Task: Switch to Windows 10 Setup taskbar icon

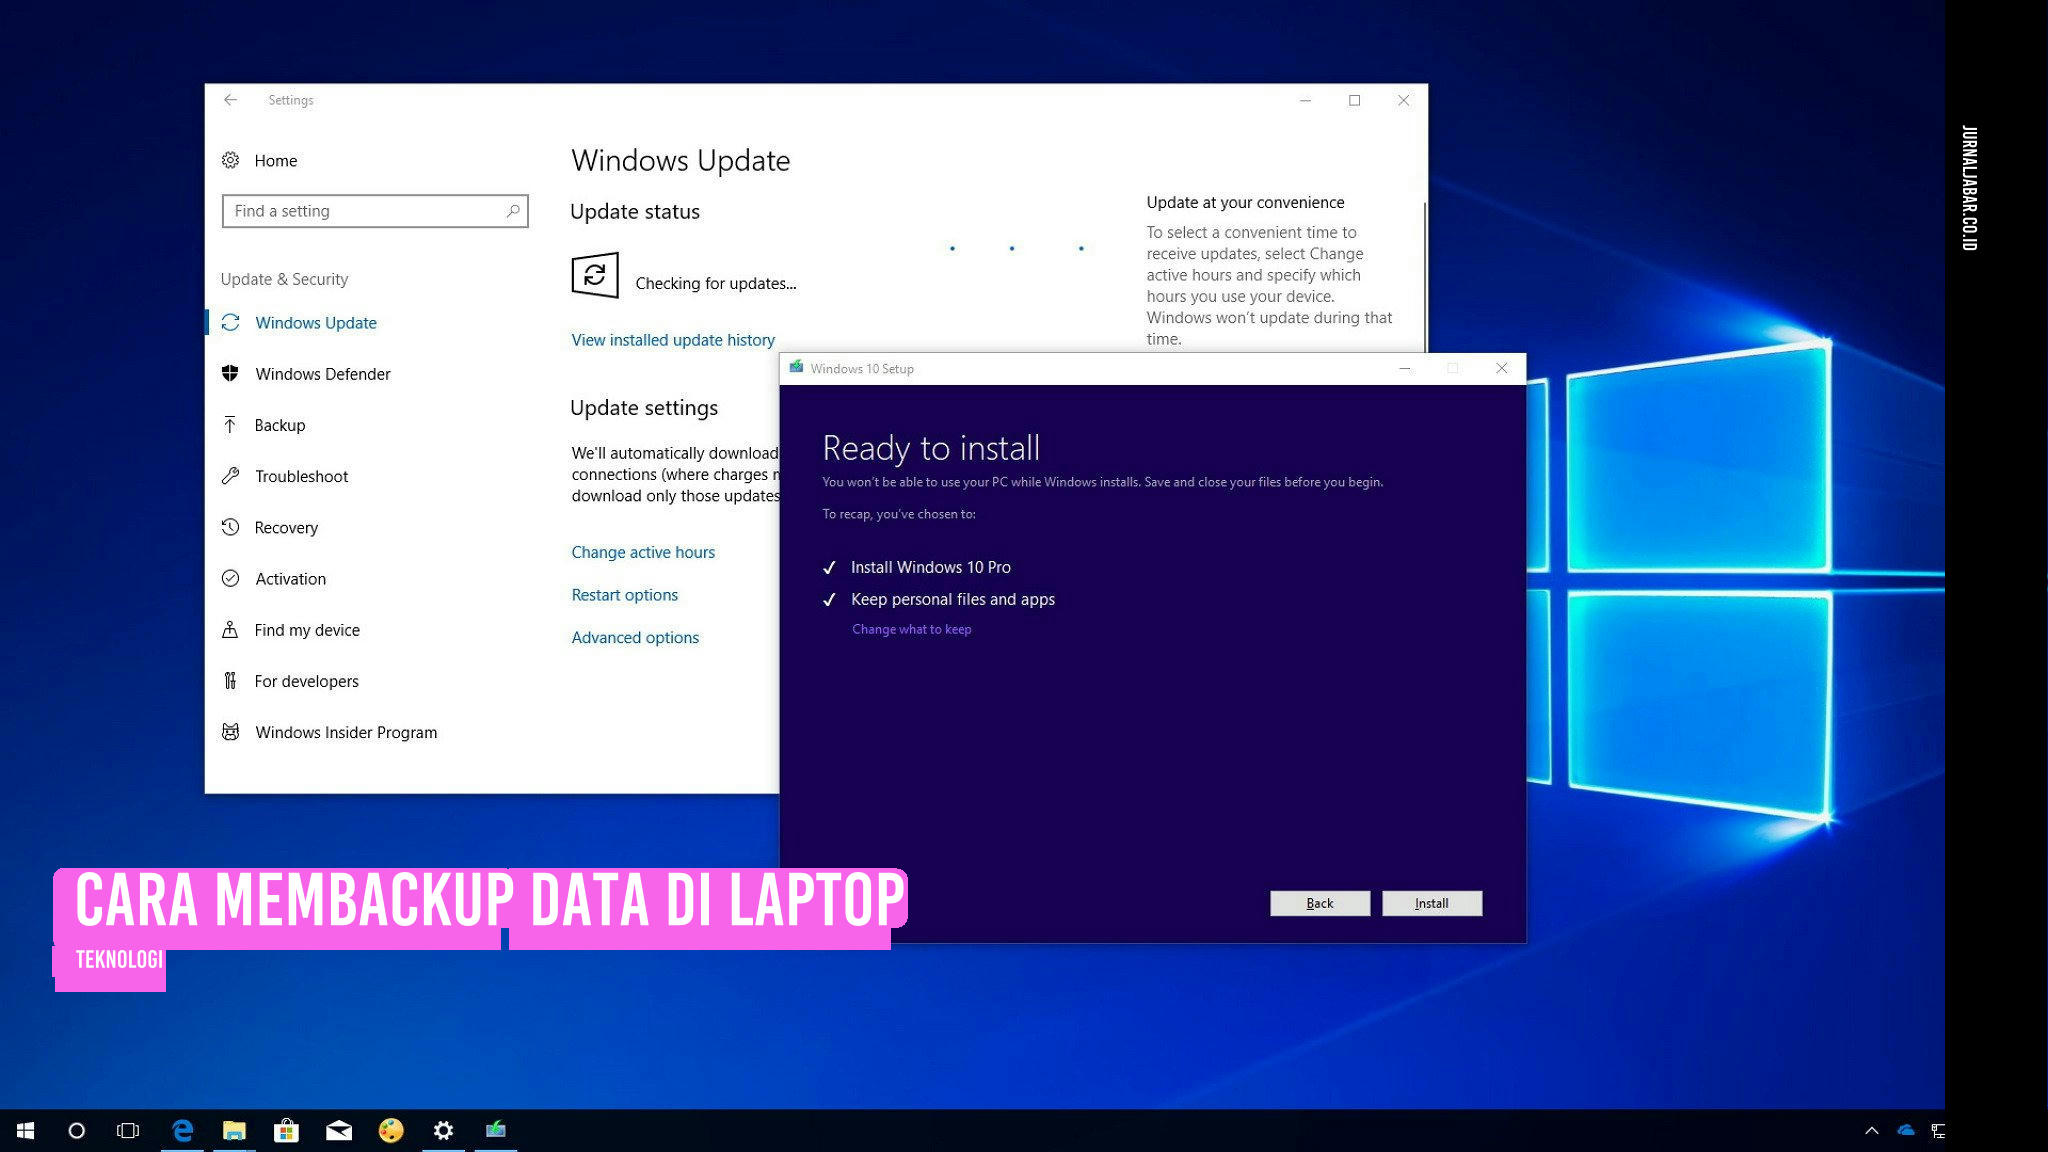Action: [496, 1130]
